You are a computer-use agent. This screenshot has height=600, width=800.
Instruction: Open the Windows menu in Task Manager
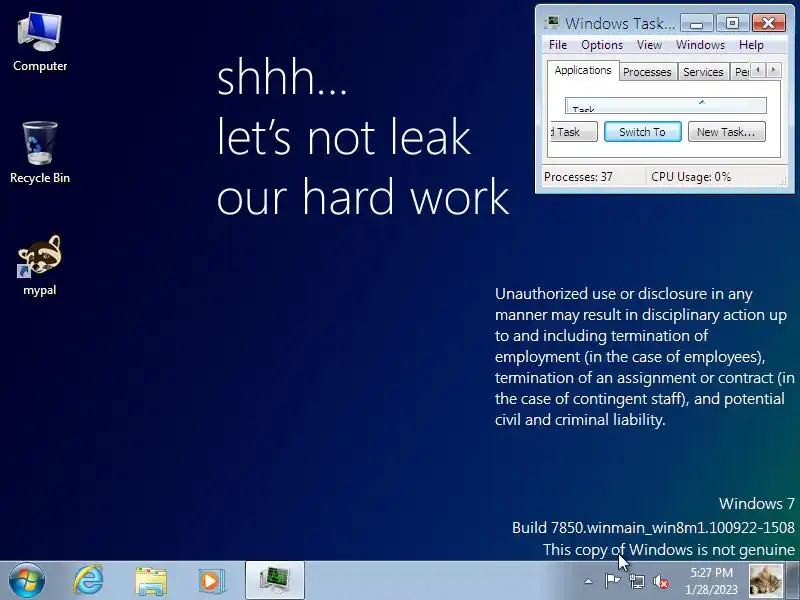700,45
